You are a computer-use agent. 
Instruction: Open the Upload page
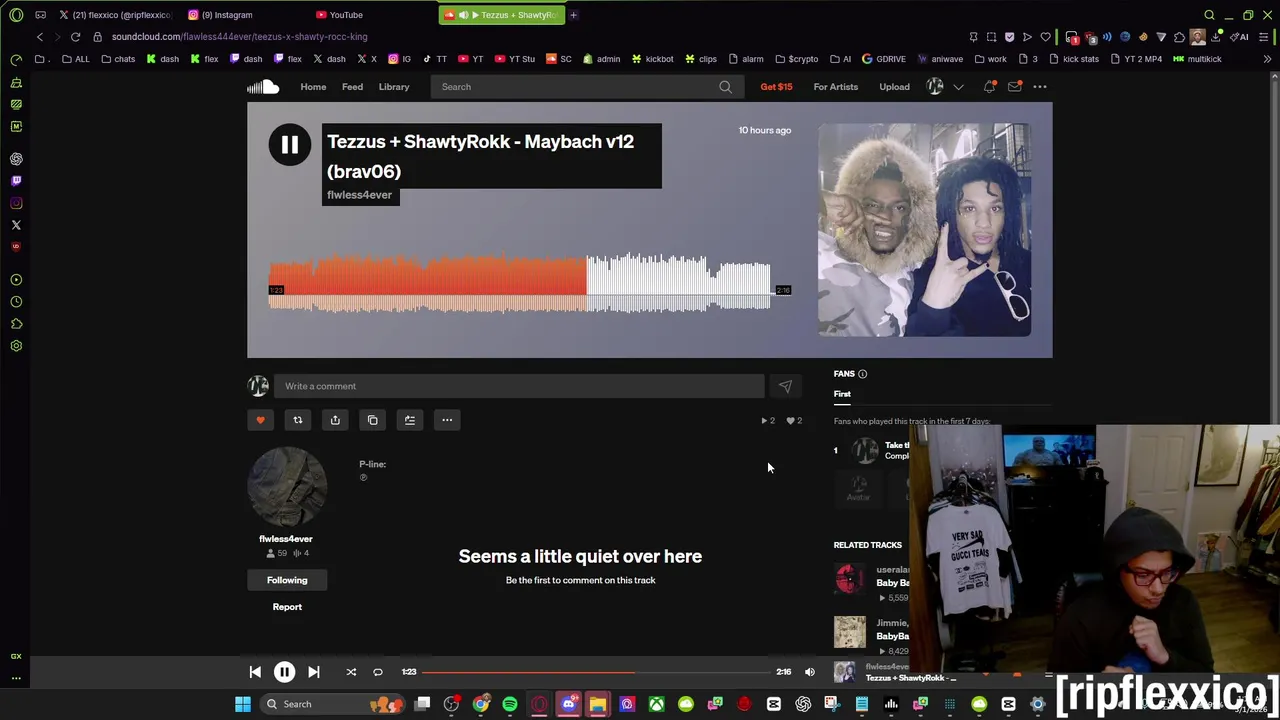tap(894, 87)
